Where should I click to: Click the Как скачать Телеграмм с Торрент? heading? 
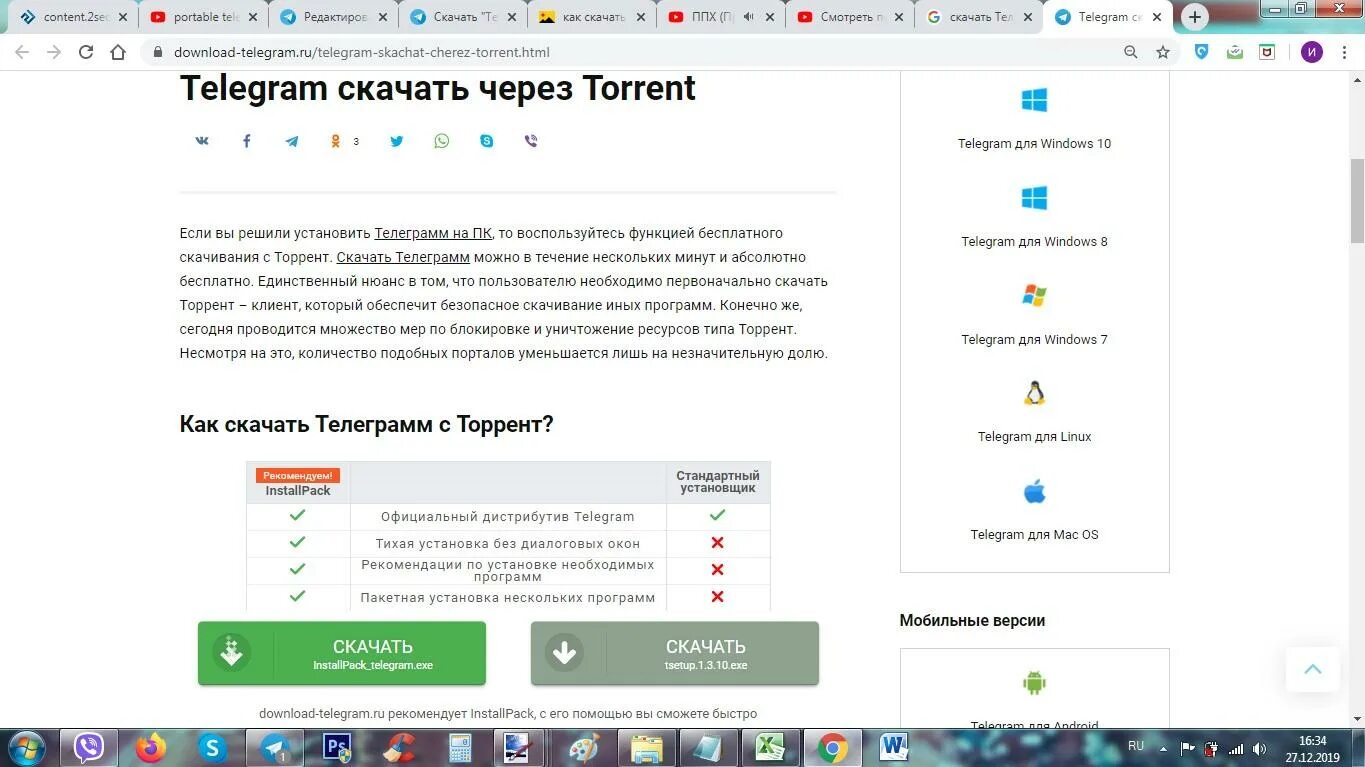[x=366, y=424]
